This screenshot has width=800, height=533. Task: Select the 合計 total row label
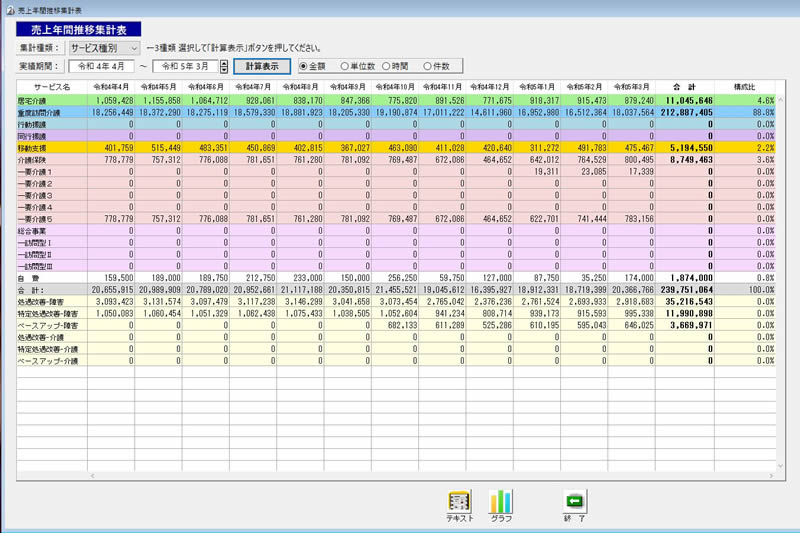point(52,290)
